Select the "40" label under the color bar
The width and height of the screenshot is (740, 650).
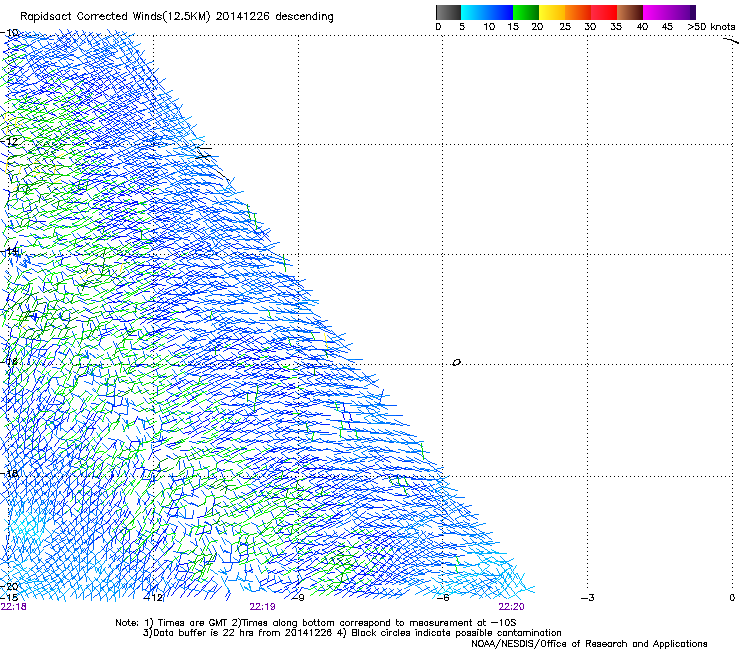pos(642,27)
